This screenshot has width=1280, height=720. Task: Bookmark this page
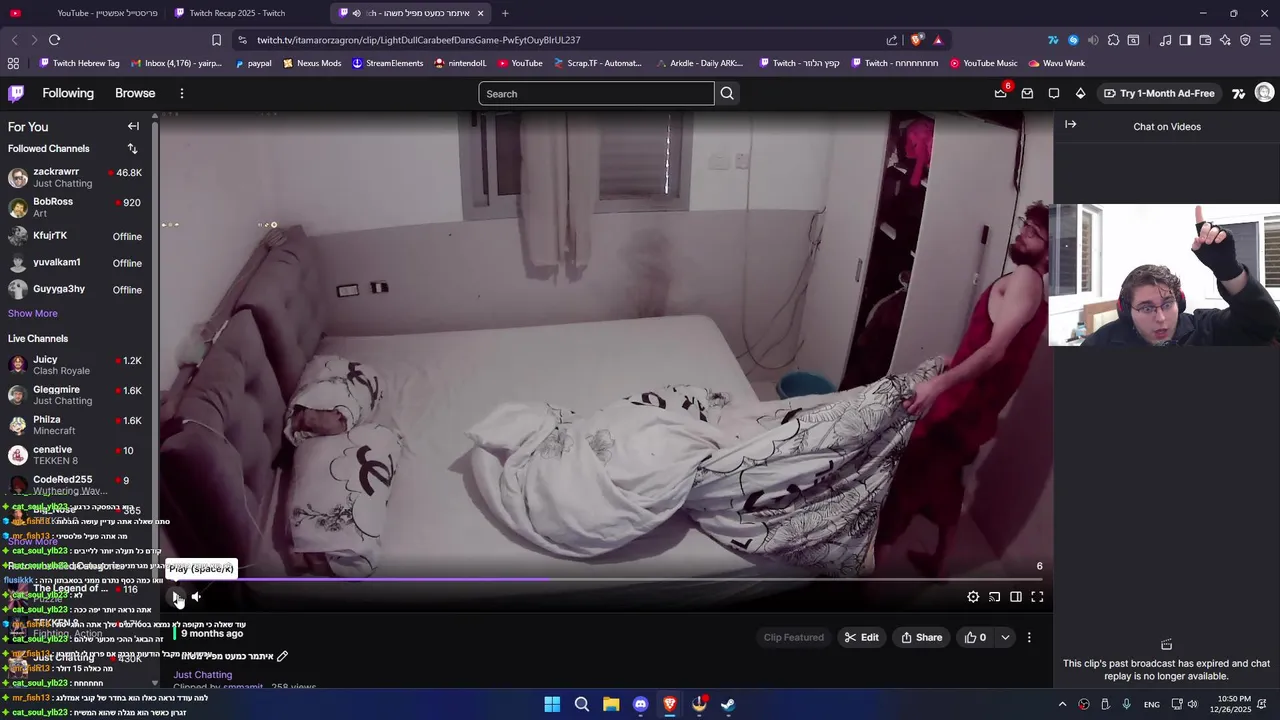pos(216,40)
